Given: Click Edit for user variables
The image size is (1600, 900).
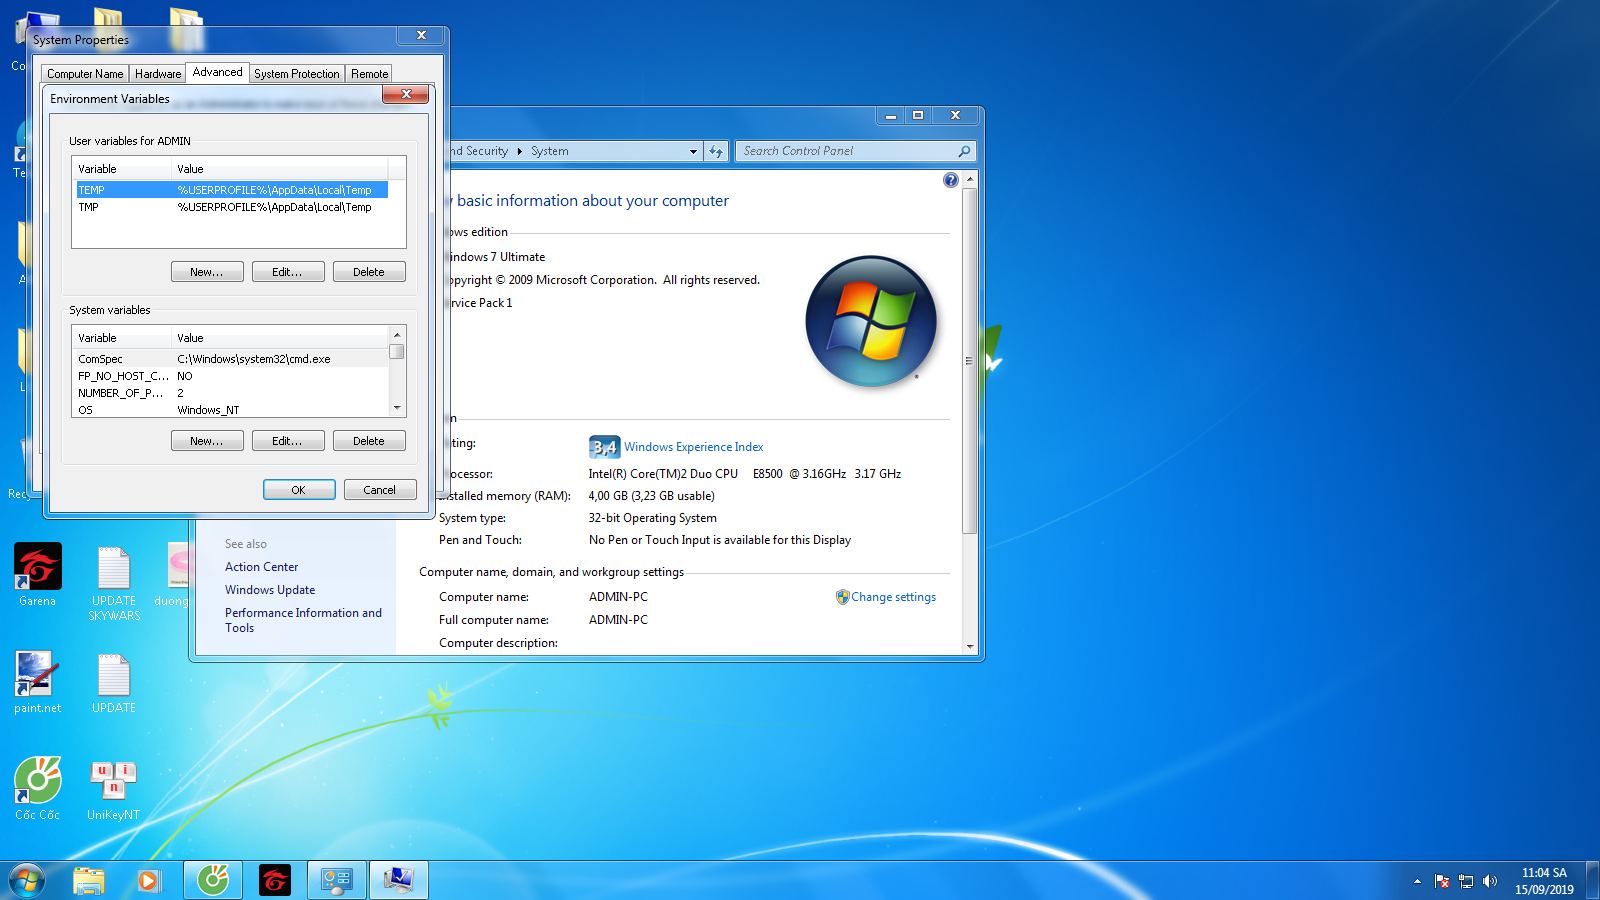Looking at the screenshot, I should pyautogui.click(x=287, y=272).
